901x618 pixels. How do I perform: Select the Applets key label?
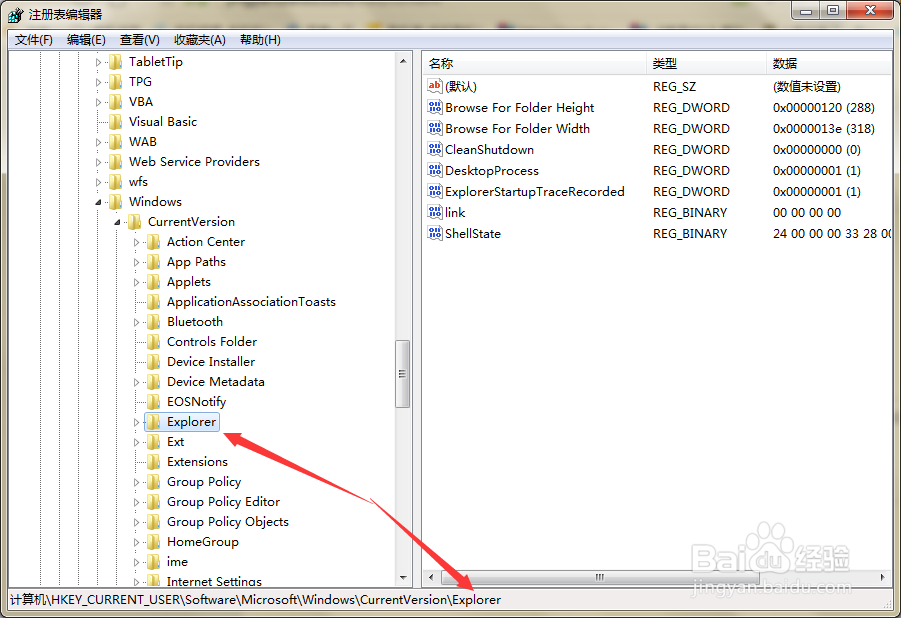click(189, 282)
